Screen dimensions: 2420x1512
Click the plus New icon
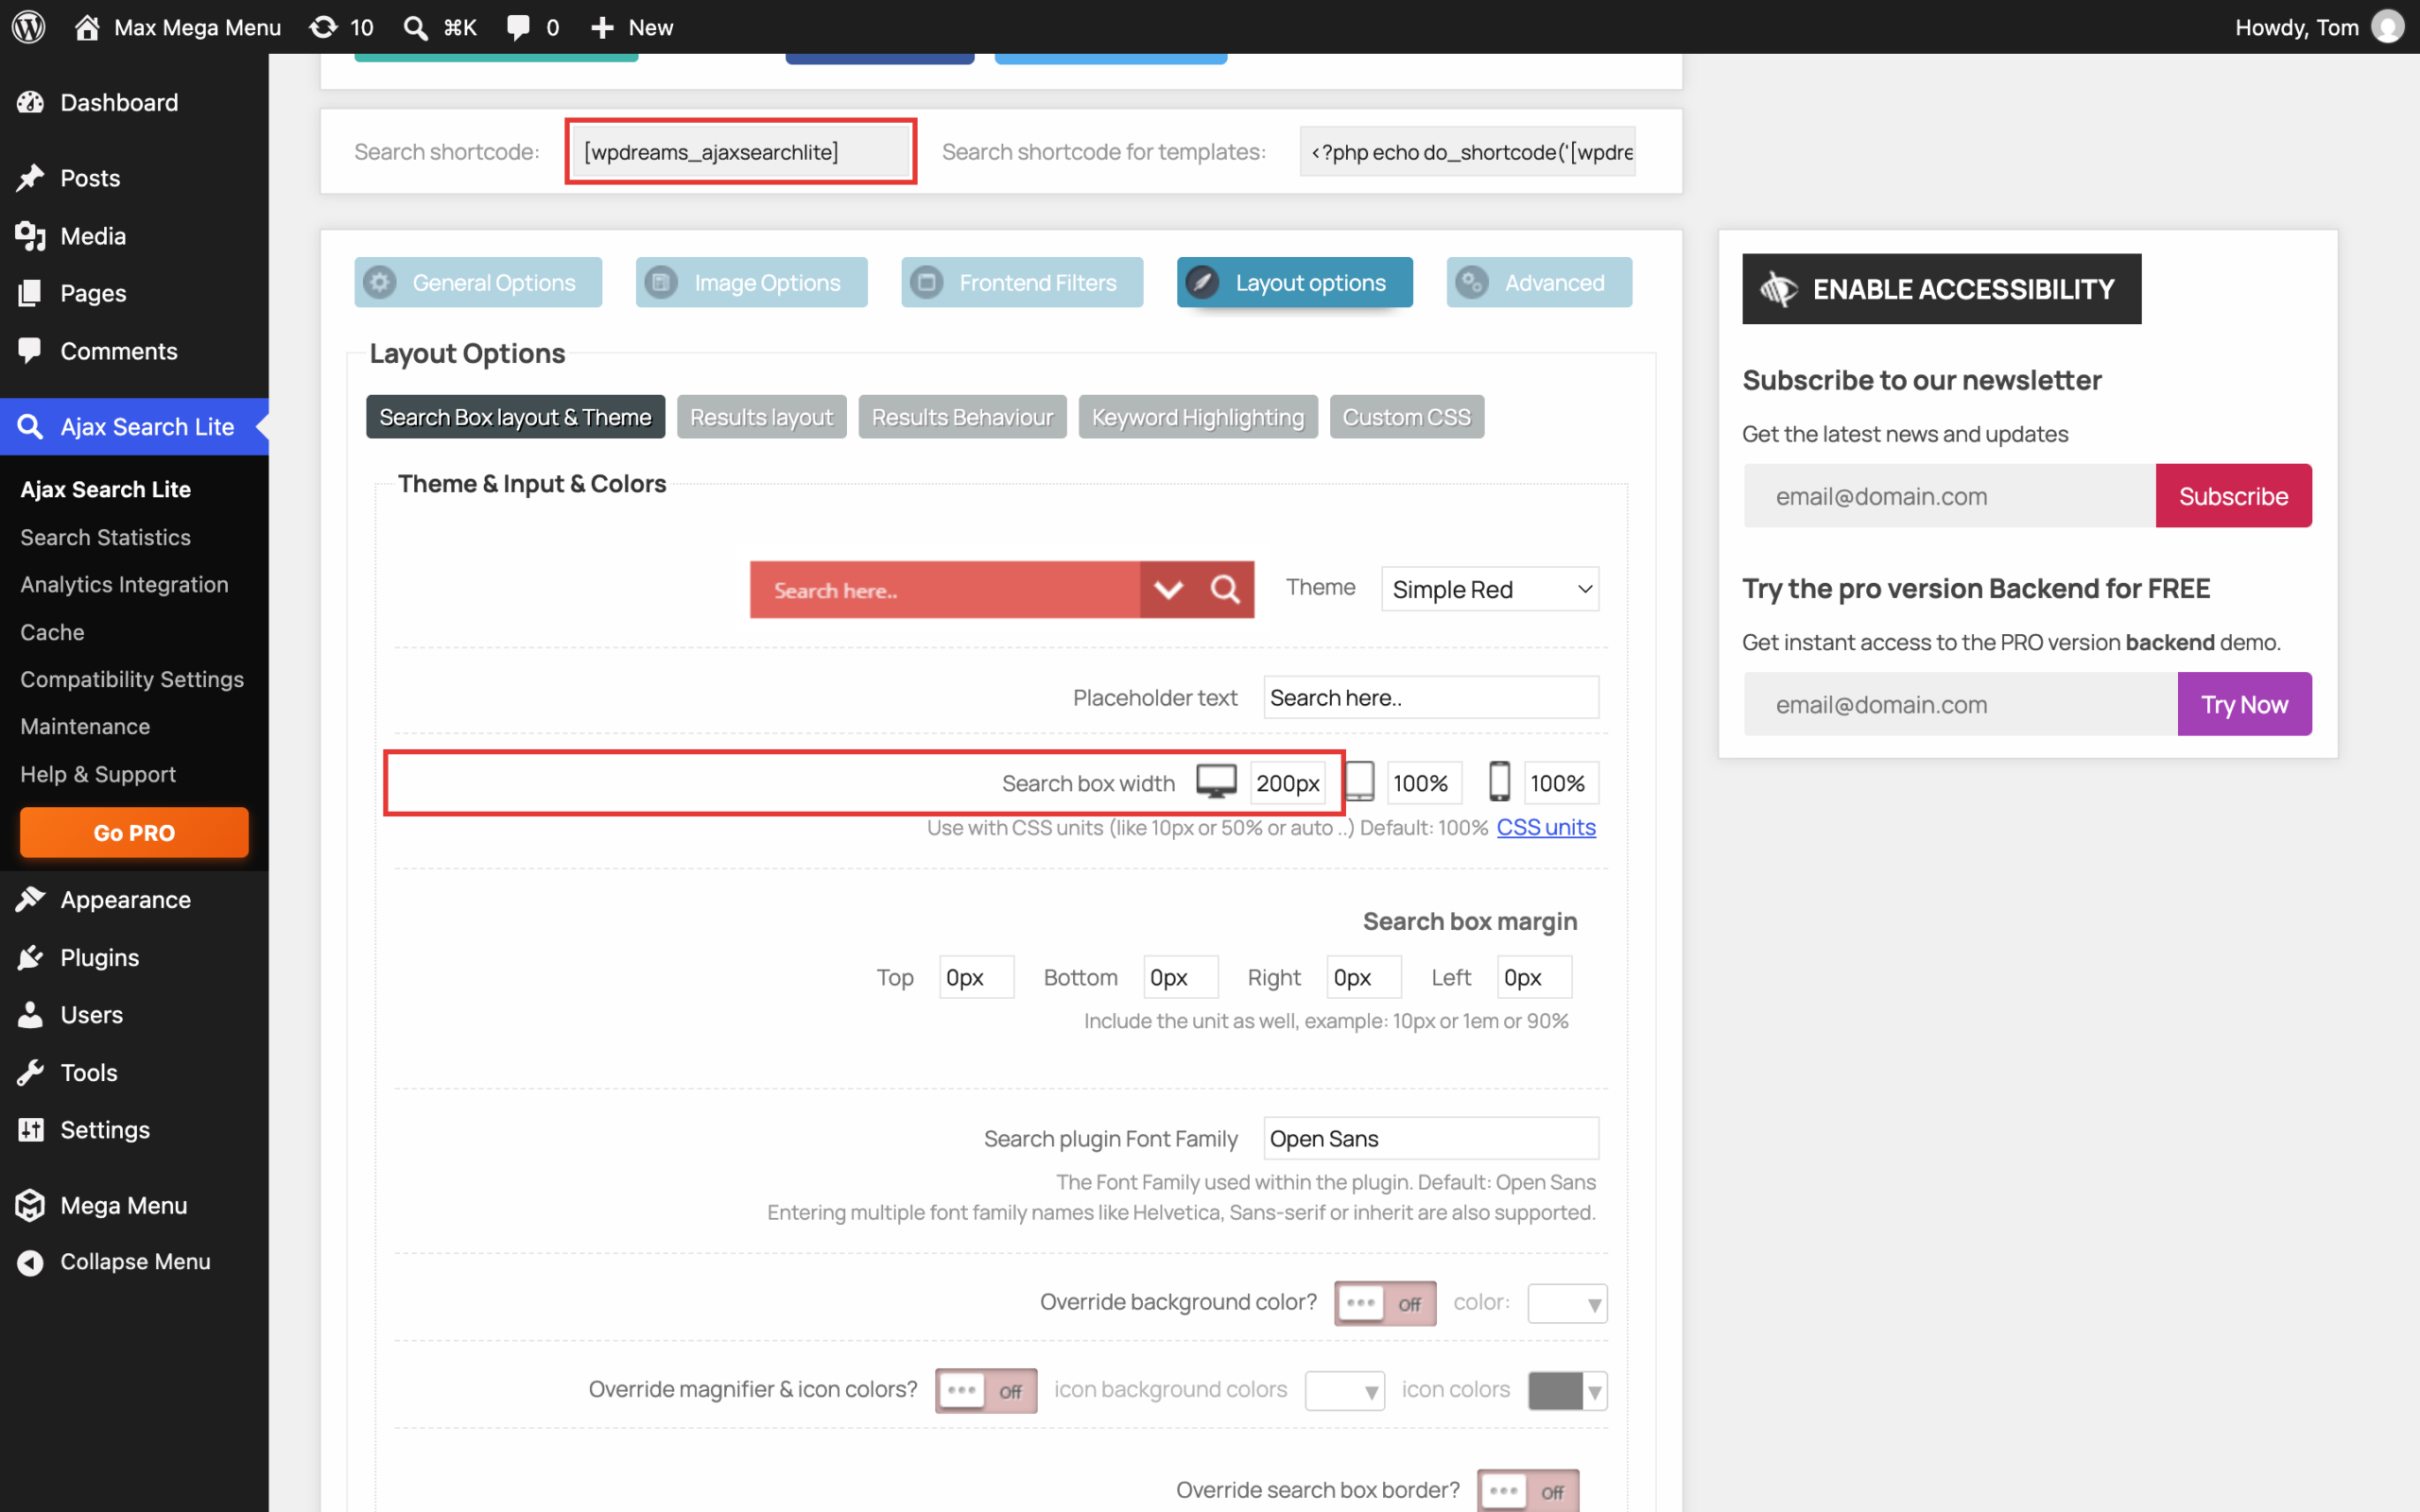602,27
